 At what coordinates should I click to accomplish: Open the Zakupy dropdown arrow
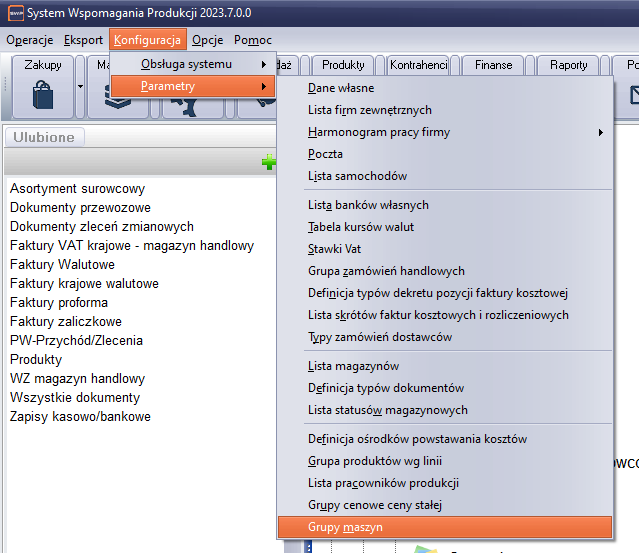(80, 88)
